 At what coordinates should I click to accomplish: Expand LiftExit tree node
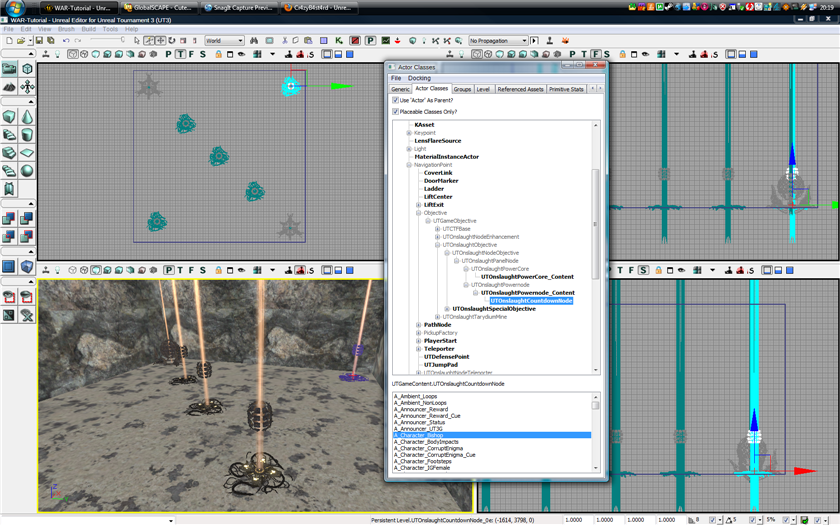click(418, 205)
